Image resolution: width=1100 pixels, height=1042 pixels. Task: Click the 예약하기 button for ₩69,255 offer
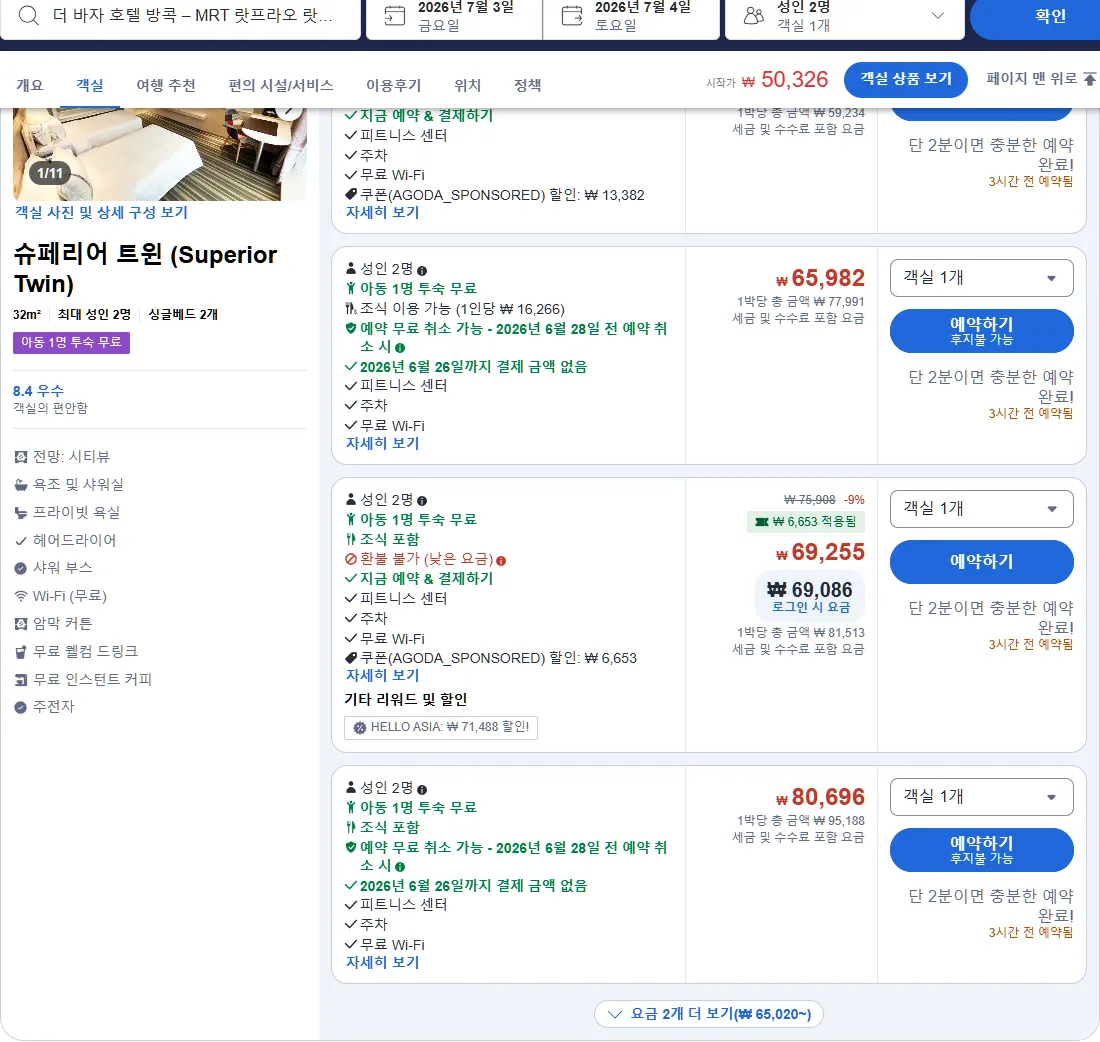pyautogui.click(x=981, y=561)
